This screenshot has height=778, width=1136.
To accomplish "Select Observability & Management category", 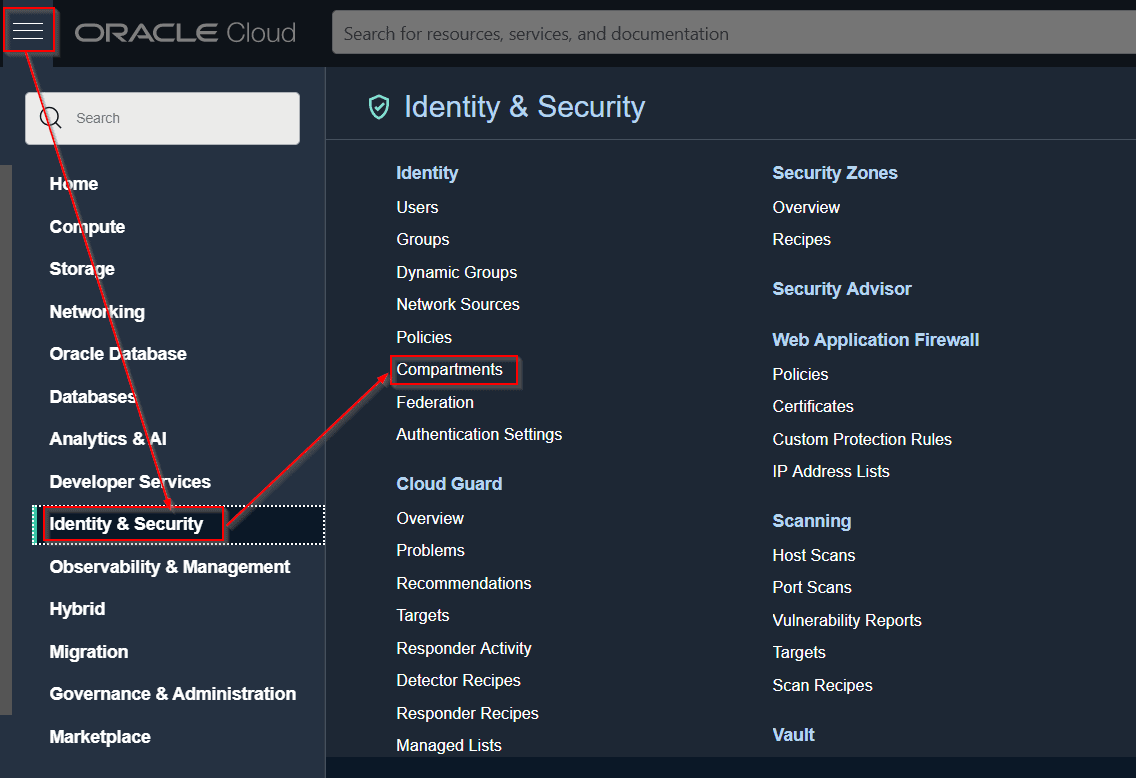I will pos(170,567).
